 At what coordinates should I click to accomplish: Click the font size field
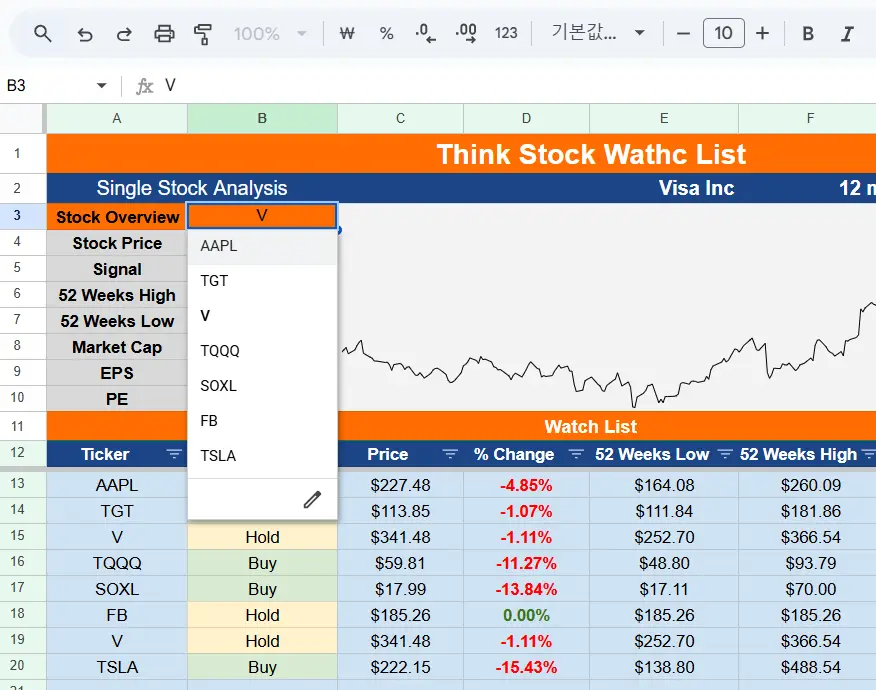click(723, 33)
